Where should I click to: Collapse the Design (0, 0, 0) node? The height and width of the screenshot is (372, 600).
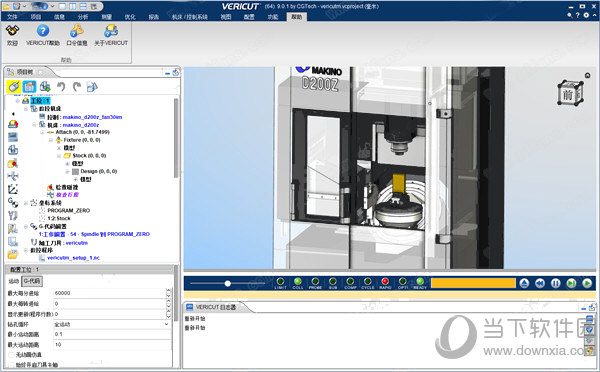[67, 171]
